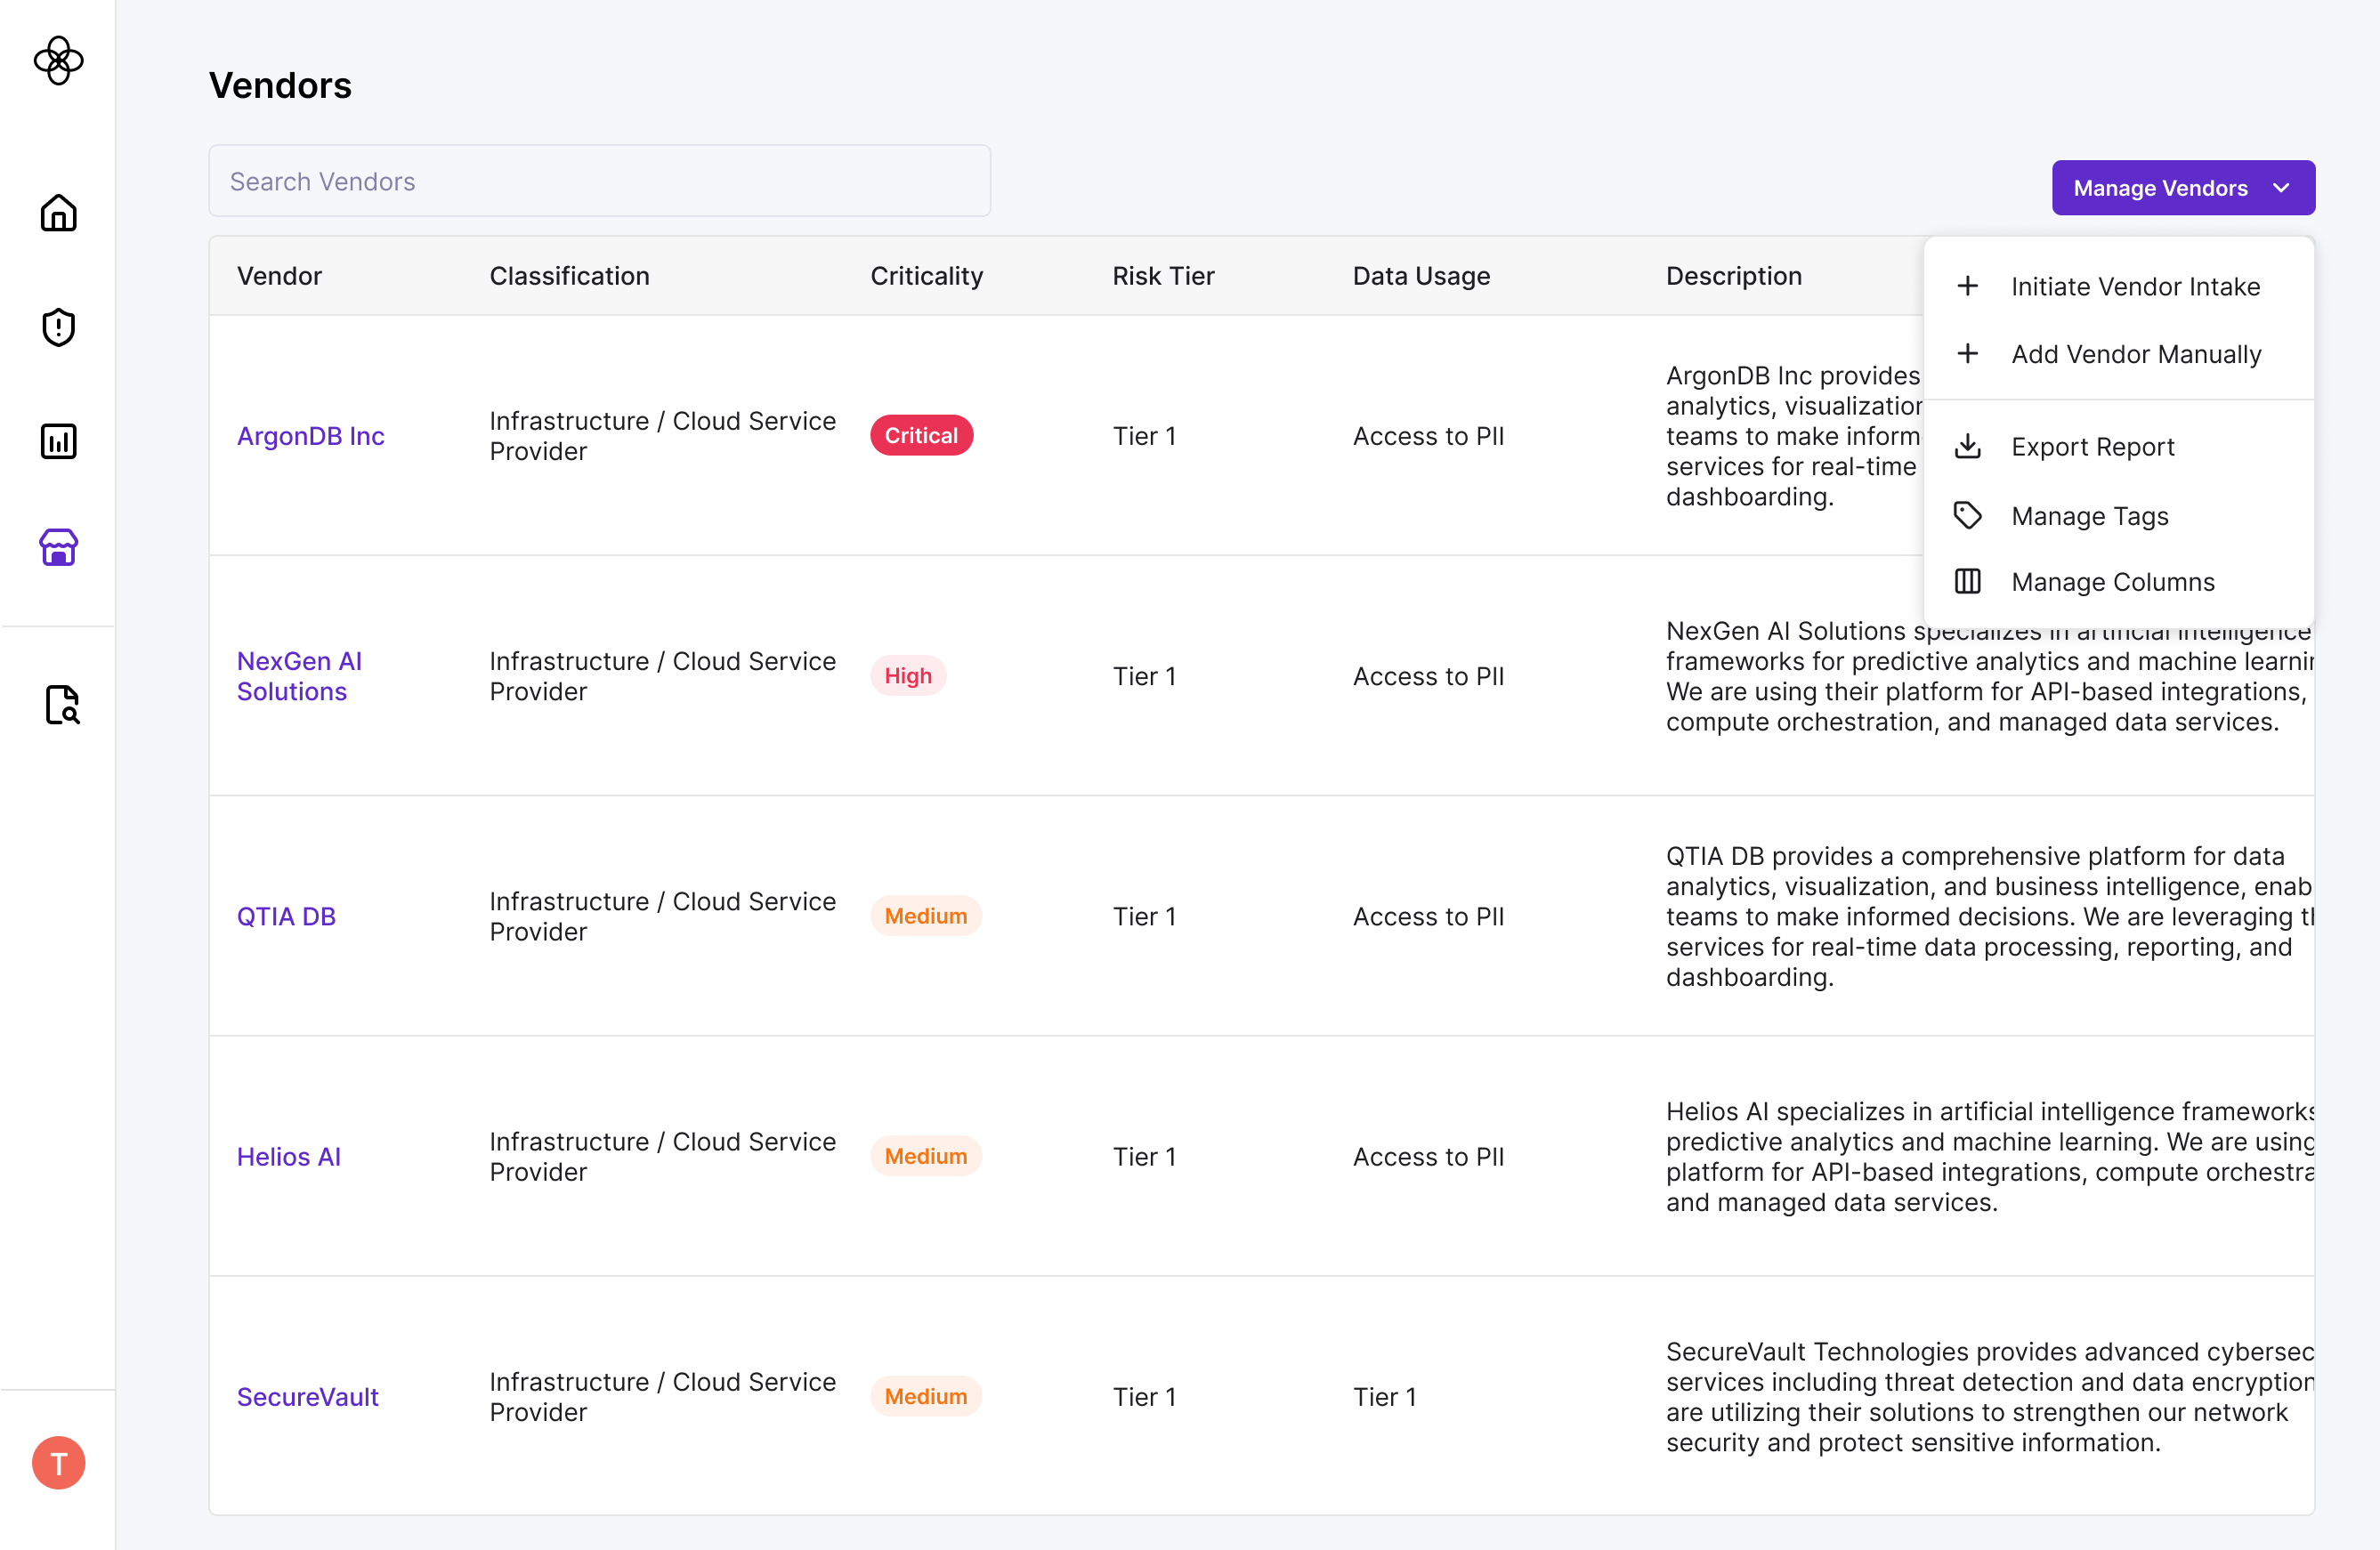Expand the Manage Vendors chevron dropdown

[x=2283, y=187]
